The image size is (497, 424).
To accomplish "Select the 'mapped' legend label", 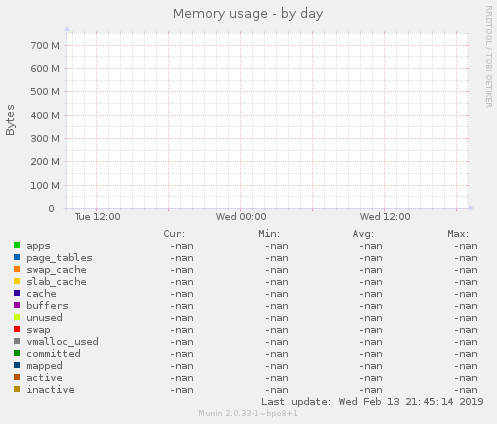I will [x=44, y=366].
